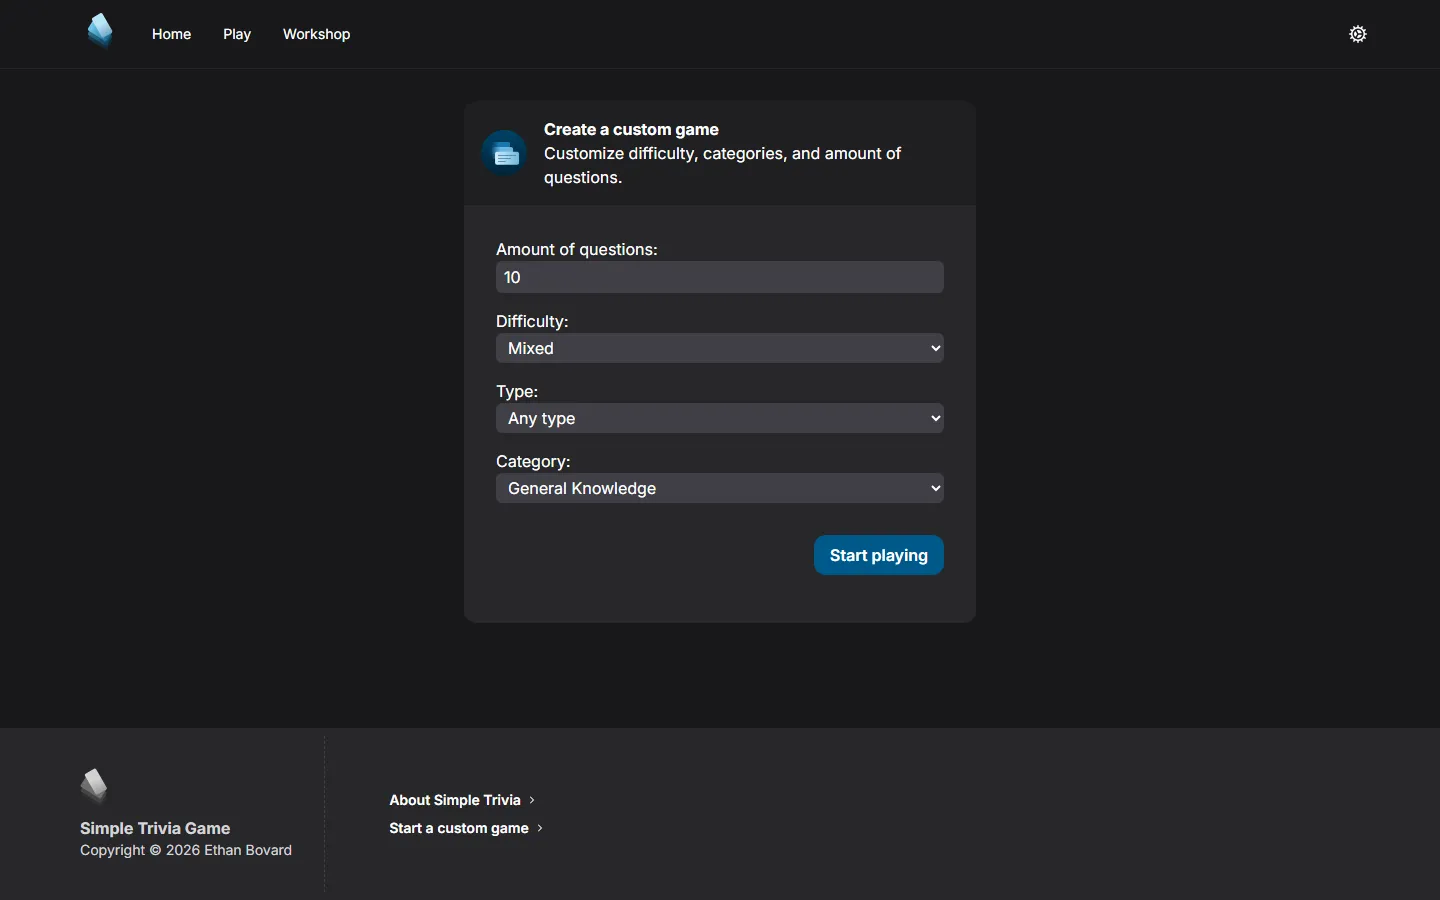Click the Difficulty label
Image resolution: width=1440 pixels, height=900 pixels.
tap(532, 321)
